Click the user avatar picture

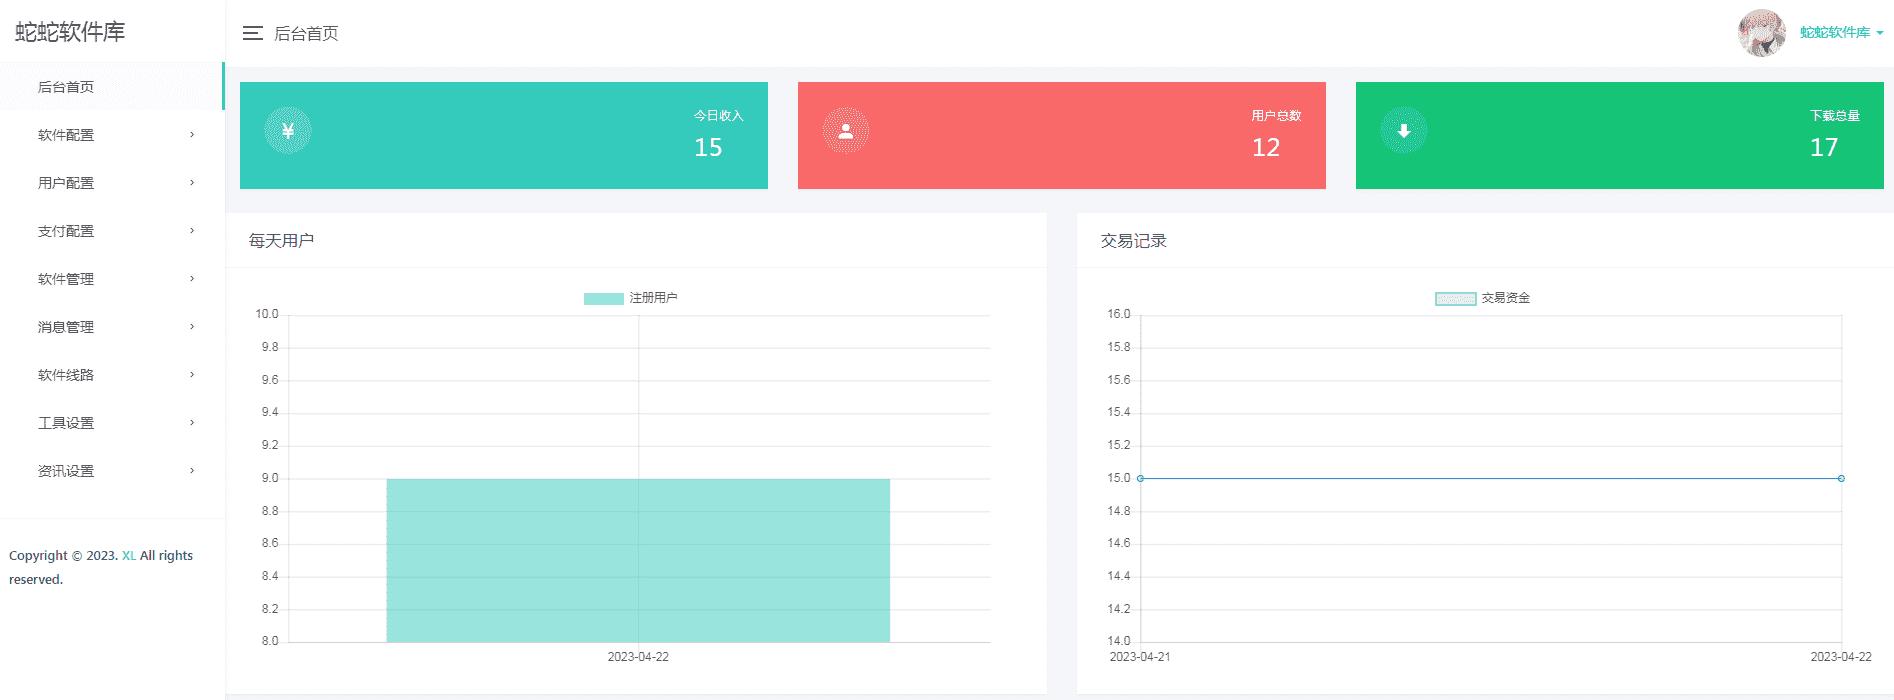point(1761,33)
